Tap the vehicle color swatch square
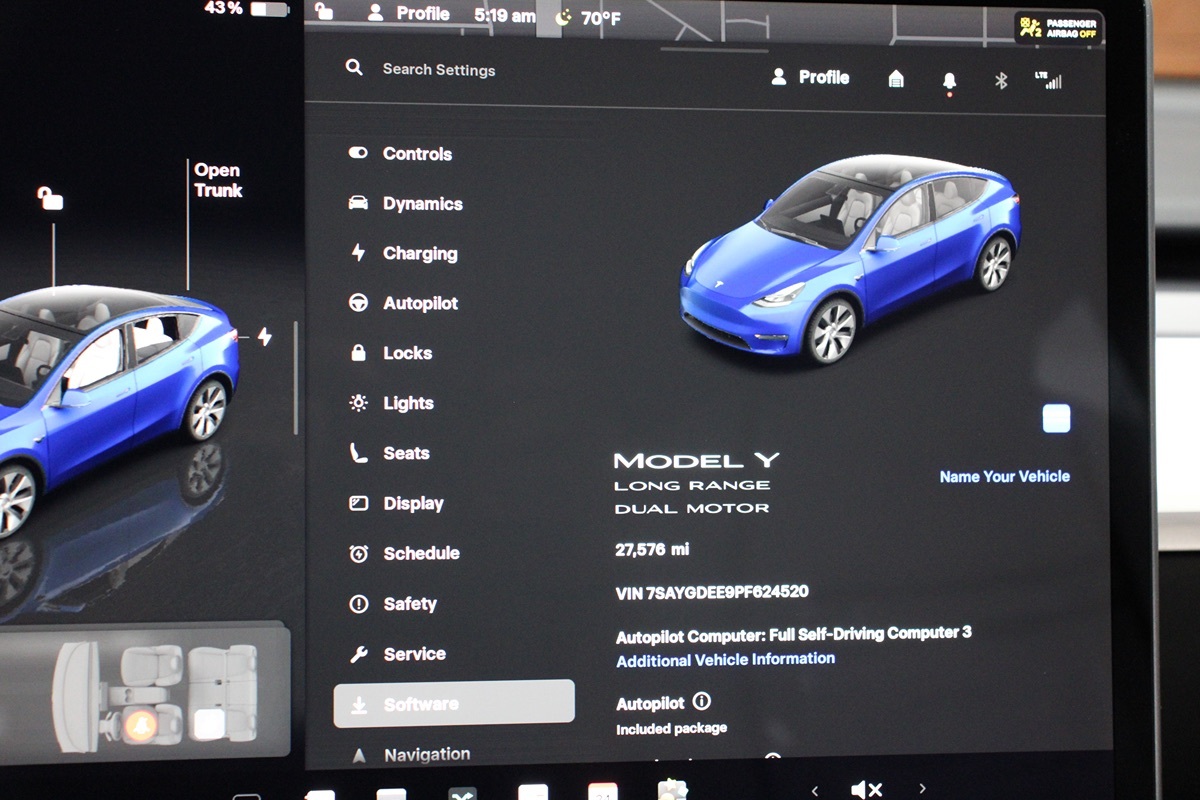 tap(1056, 418)
